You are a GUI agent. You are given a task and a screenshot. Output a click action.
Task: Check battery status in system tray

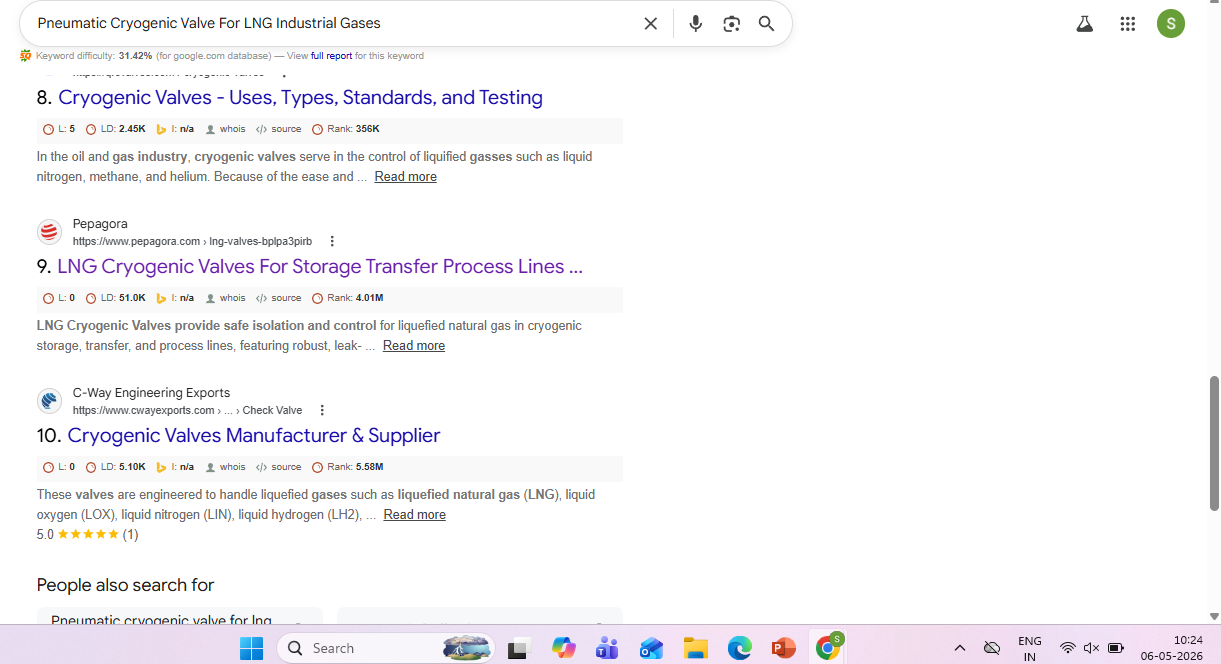1116,648
